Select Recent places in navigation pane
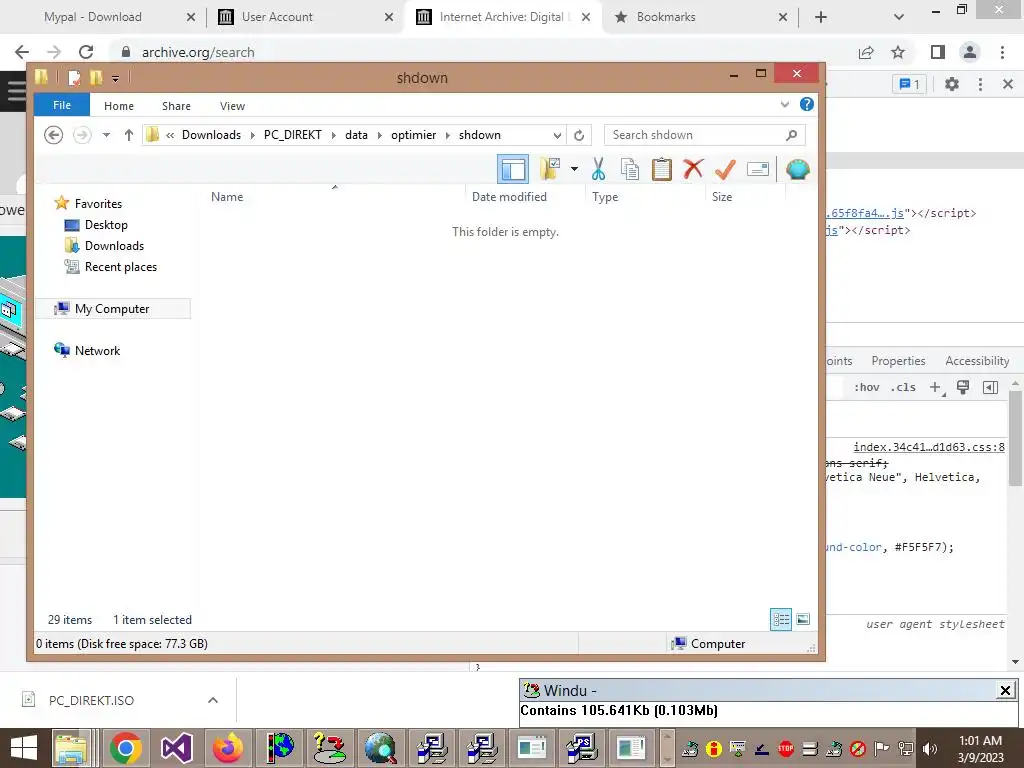Viewport: 1024px width, 768px height. 121,266
